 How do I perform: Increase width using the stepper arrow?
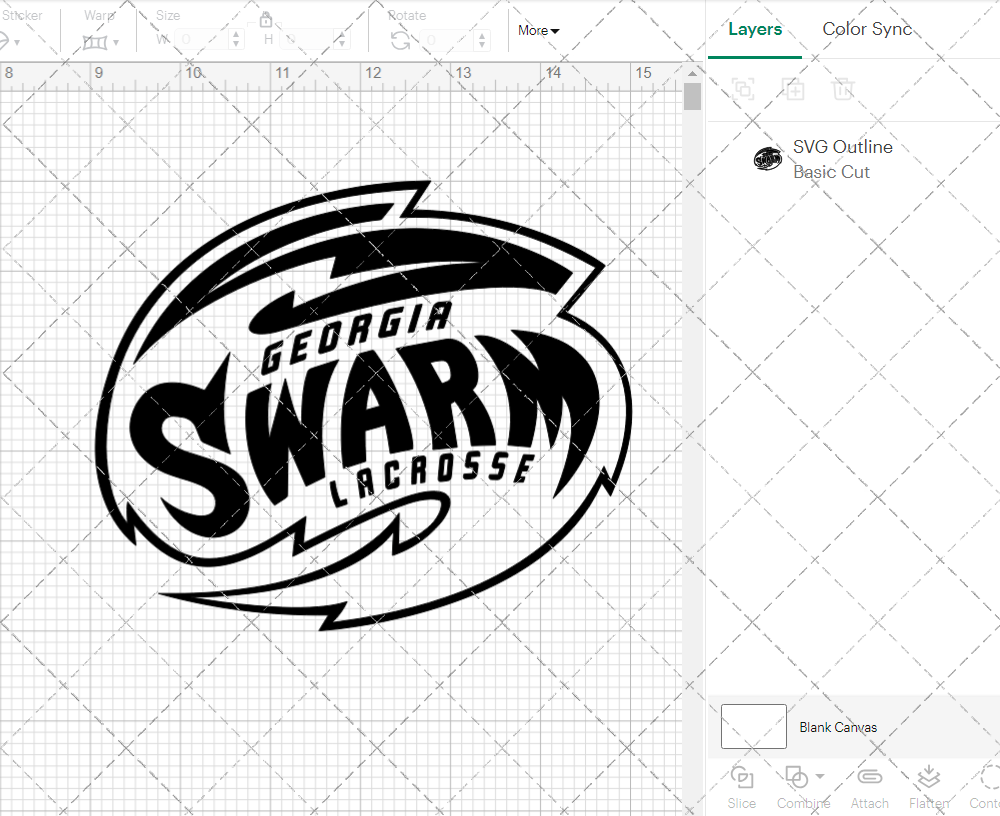tap(236, 35)
